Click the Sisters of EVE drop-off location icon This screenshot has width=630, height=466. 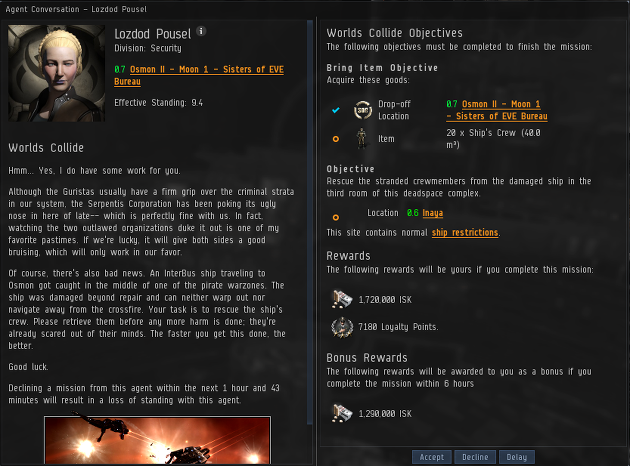pos(362,110)
